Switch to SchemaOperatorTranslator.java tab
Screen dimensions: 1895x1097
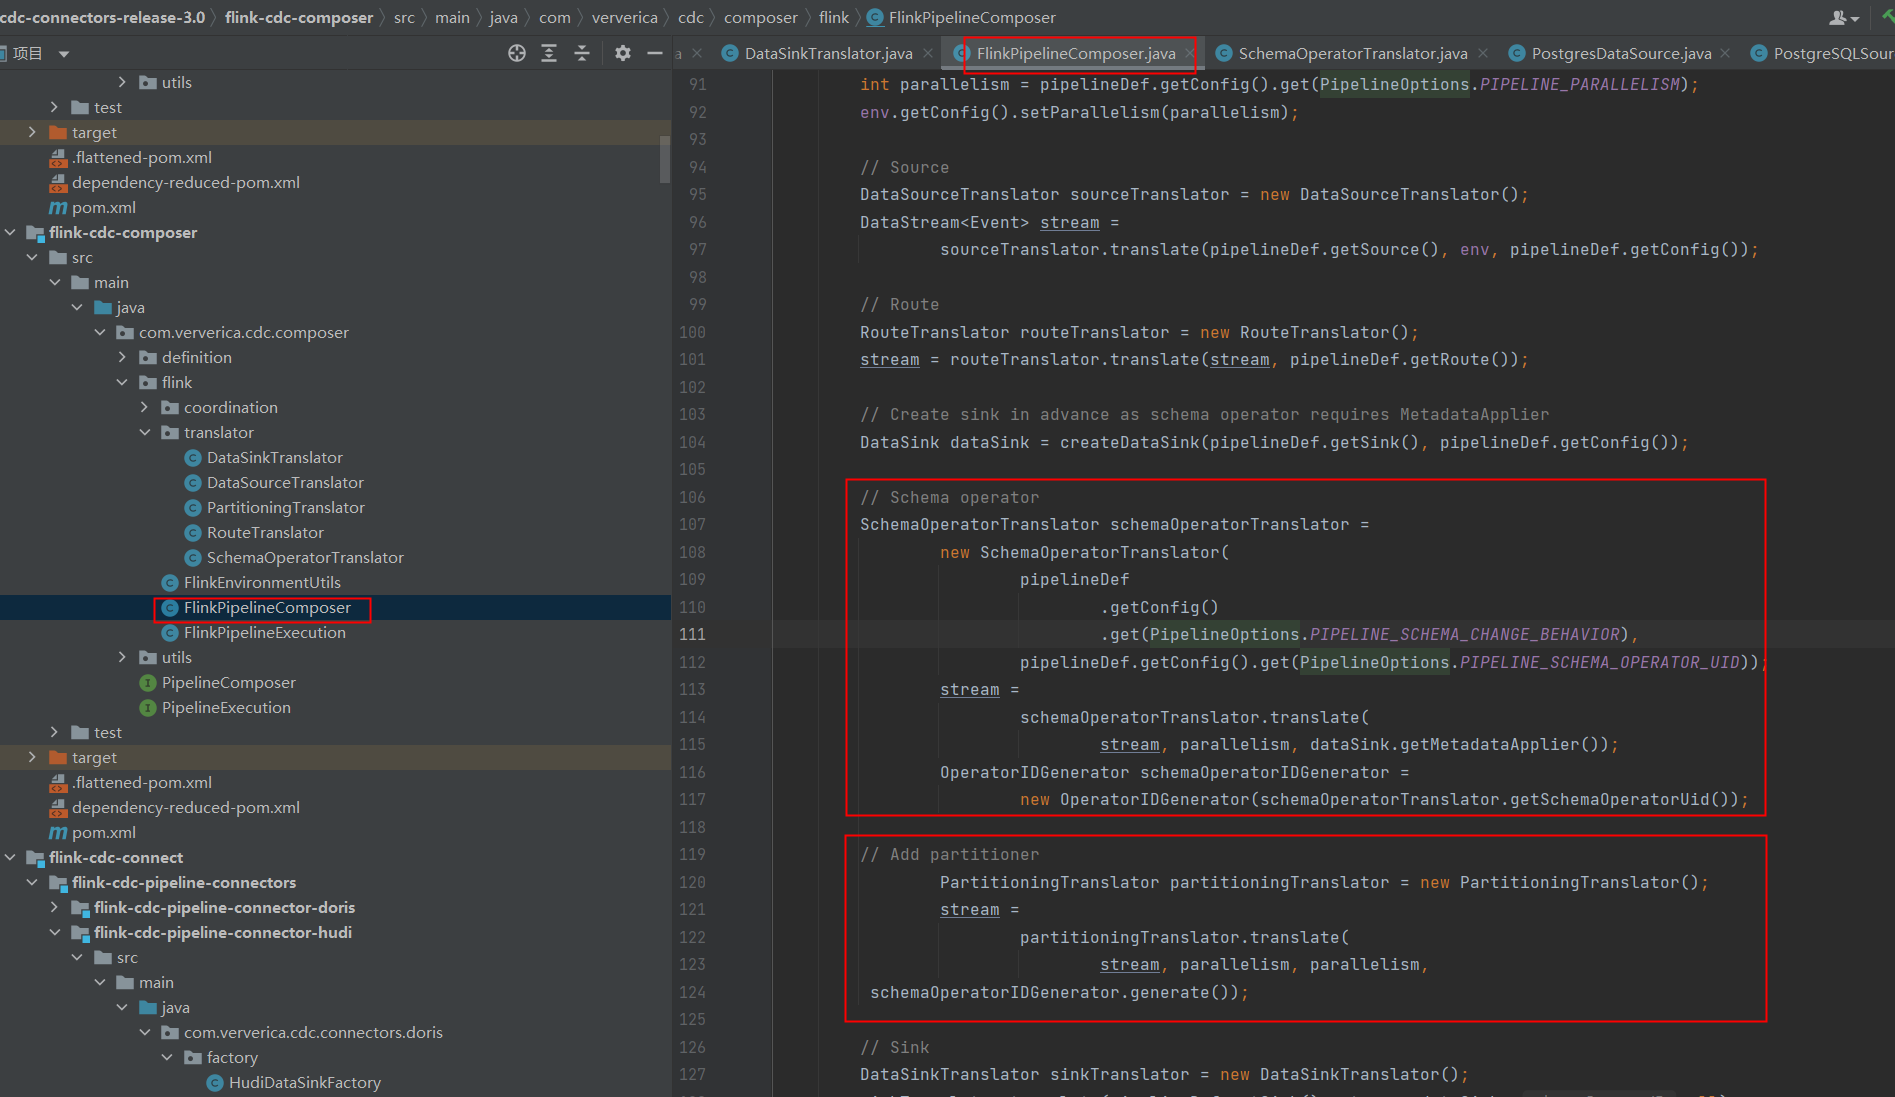point(1353,53)
